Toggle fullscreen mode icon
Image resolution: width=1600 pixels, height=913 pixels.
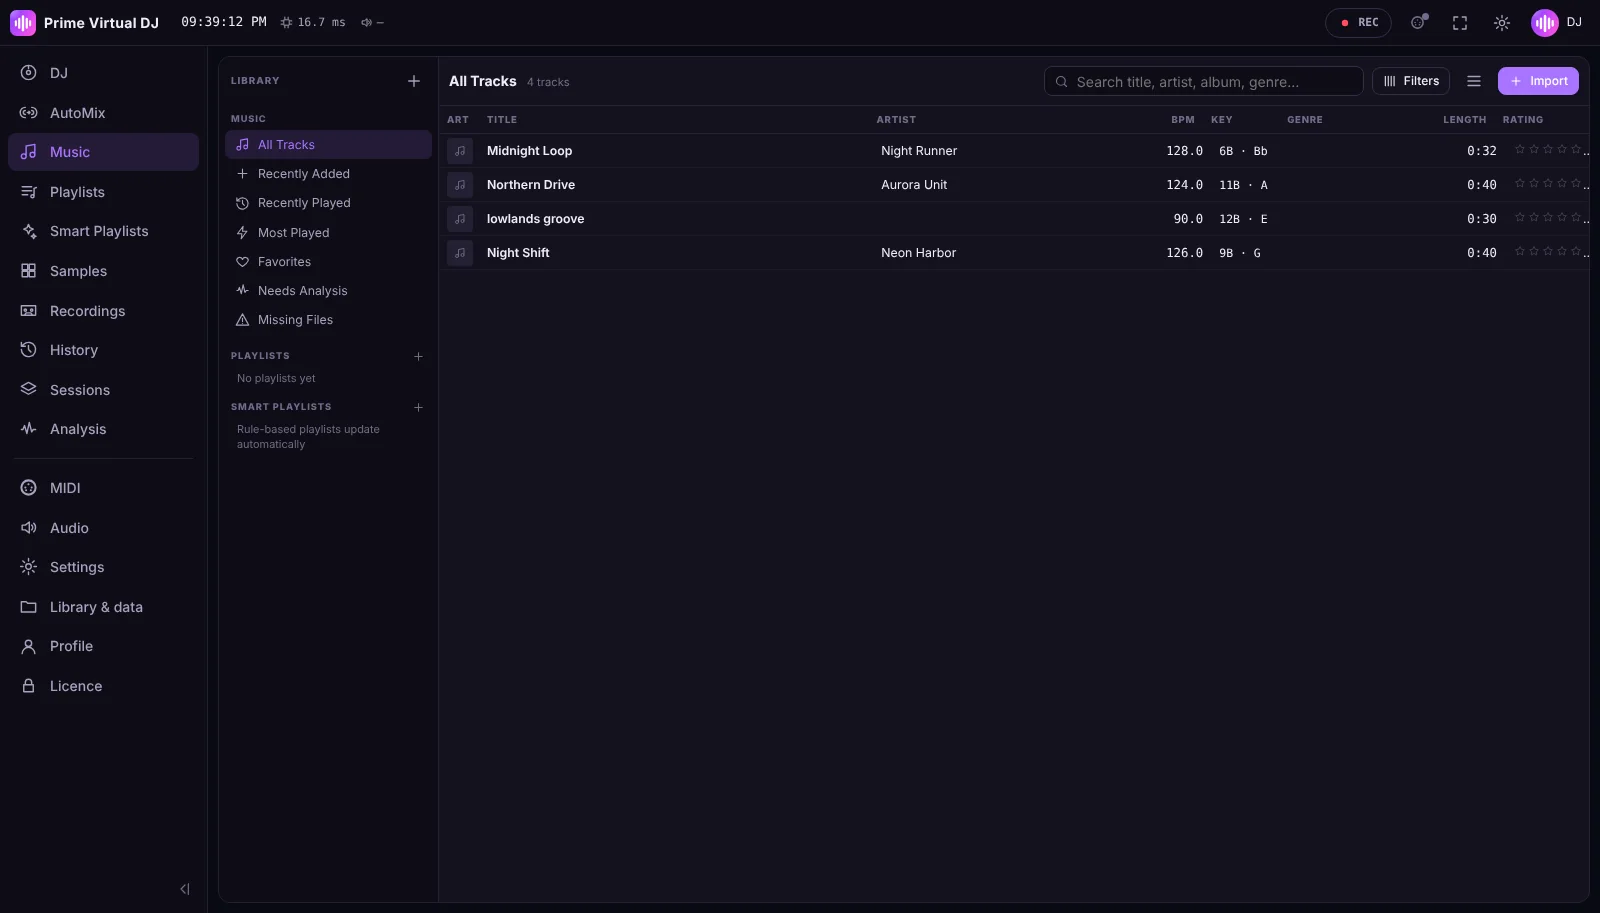[1460, 23]
